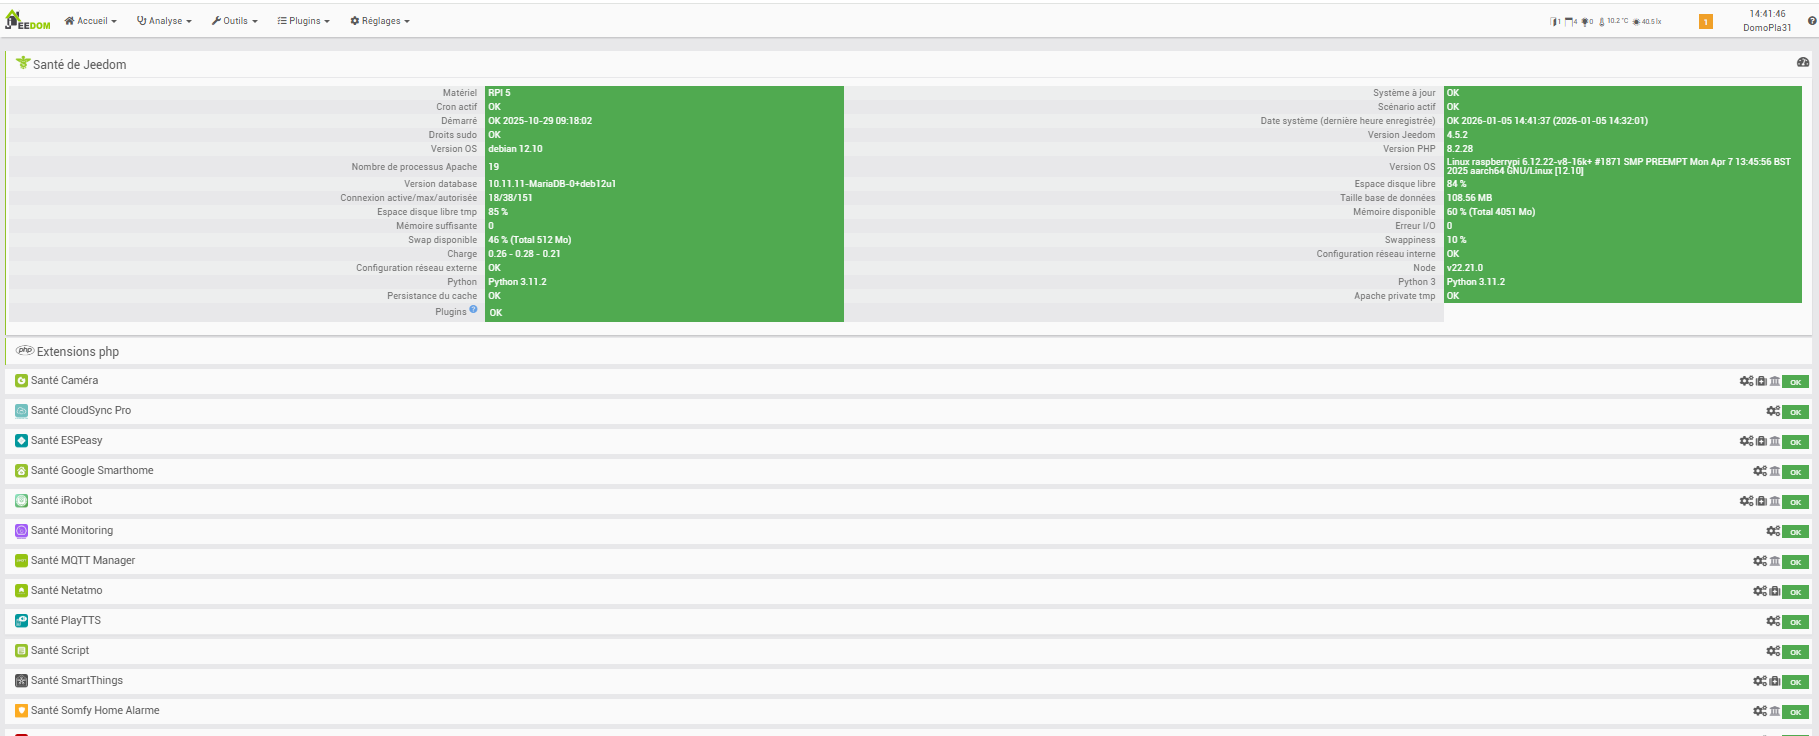
Task: Open configuration gears icon for Santé Caméra
Action: [1746, 381]
